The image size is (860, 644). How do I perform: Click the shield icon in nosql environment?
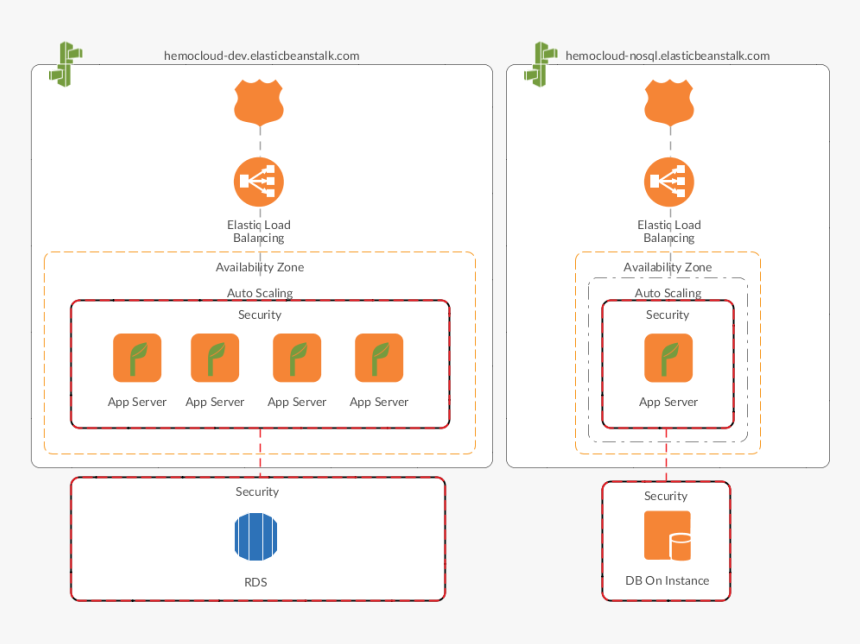click(x=668, y=100)
